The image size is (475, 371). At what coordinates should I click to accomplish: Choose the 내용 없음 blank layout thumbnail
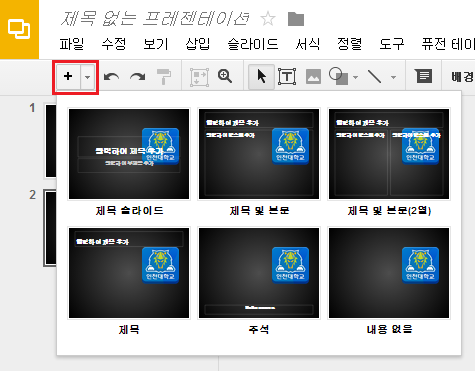[x=389, y=273]
